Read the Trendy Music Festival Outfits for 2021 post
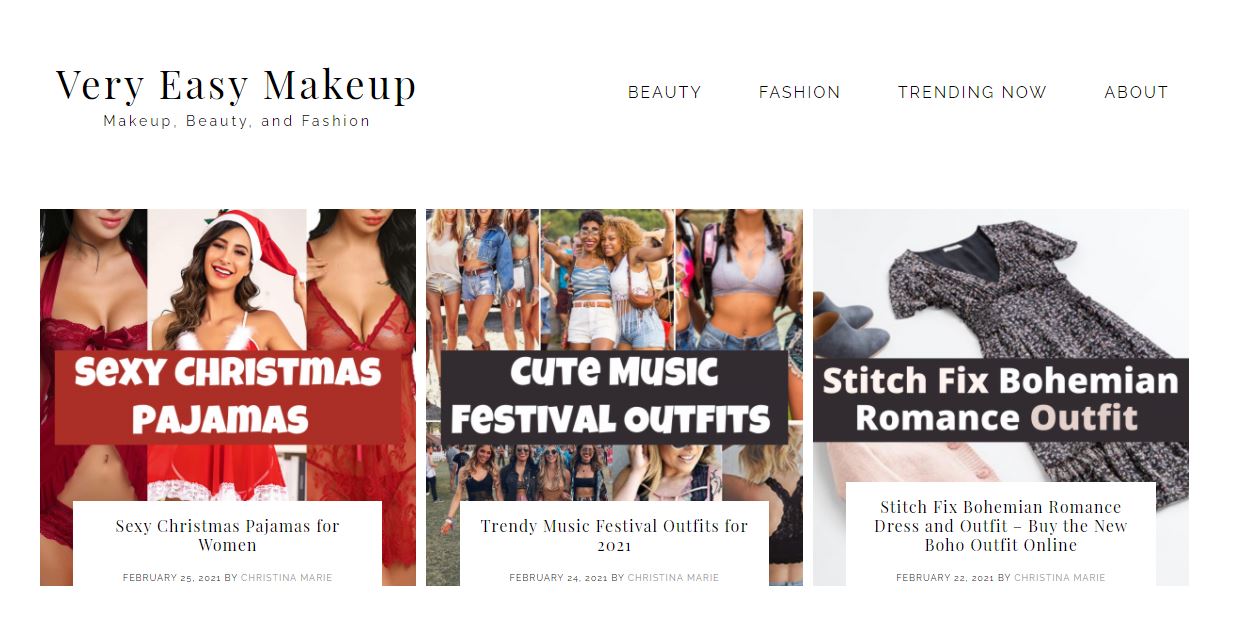 click(x=614, y=535)
